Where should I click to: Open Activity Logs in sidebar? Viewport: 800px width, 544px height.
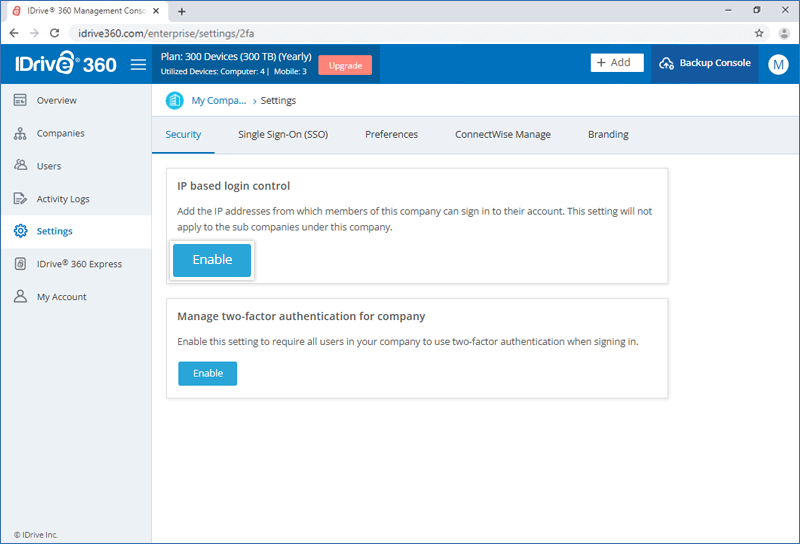pyautogui.click(x=77, y=199)
